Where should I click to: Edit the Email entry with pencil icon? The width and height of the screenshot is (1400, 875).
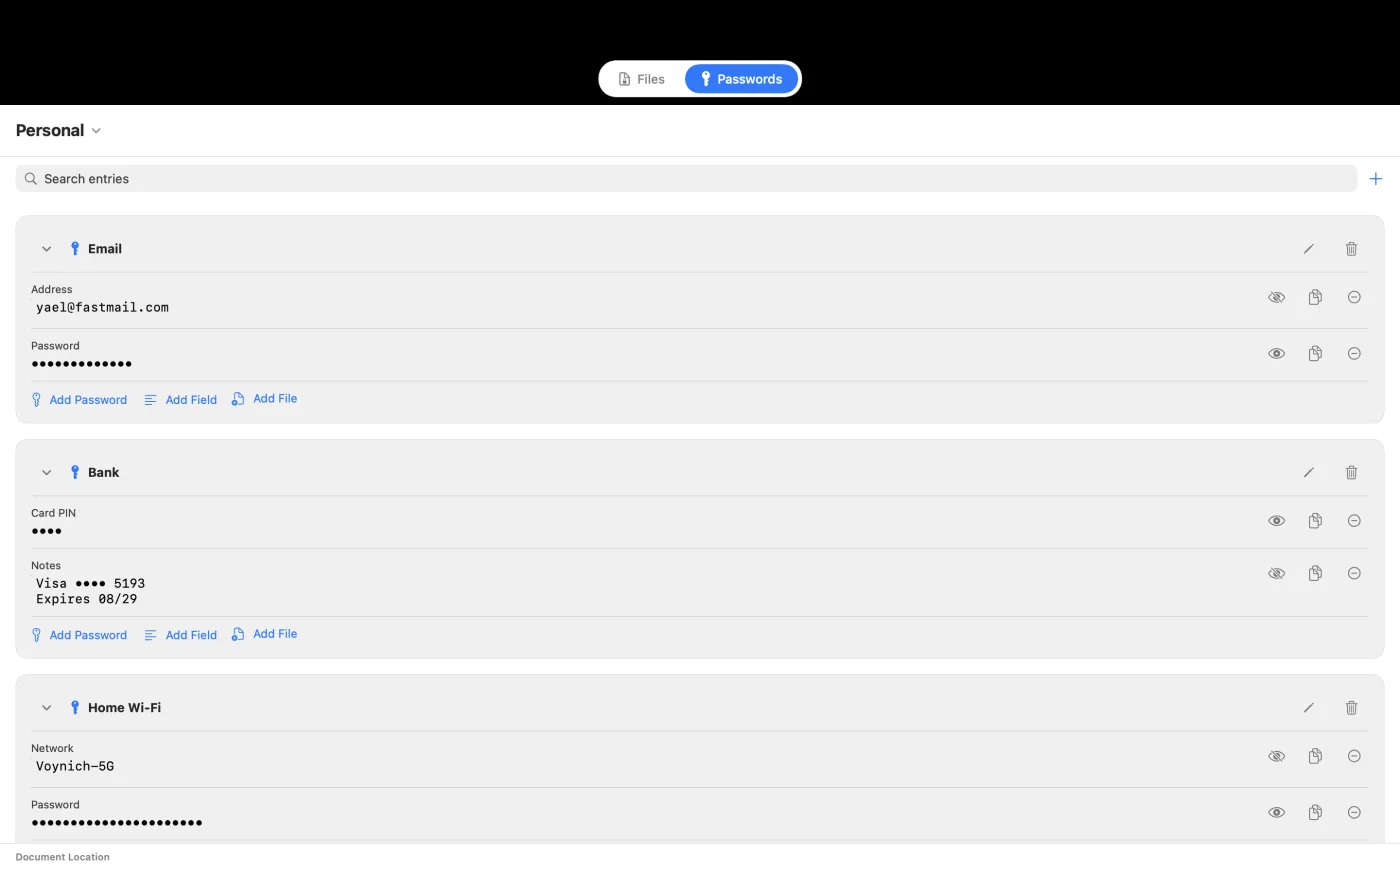click(1309, 249)
